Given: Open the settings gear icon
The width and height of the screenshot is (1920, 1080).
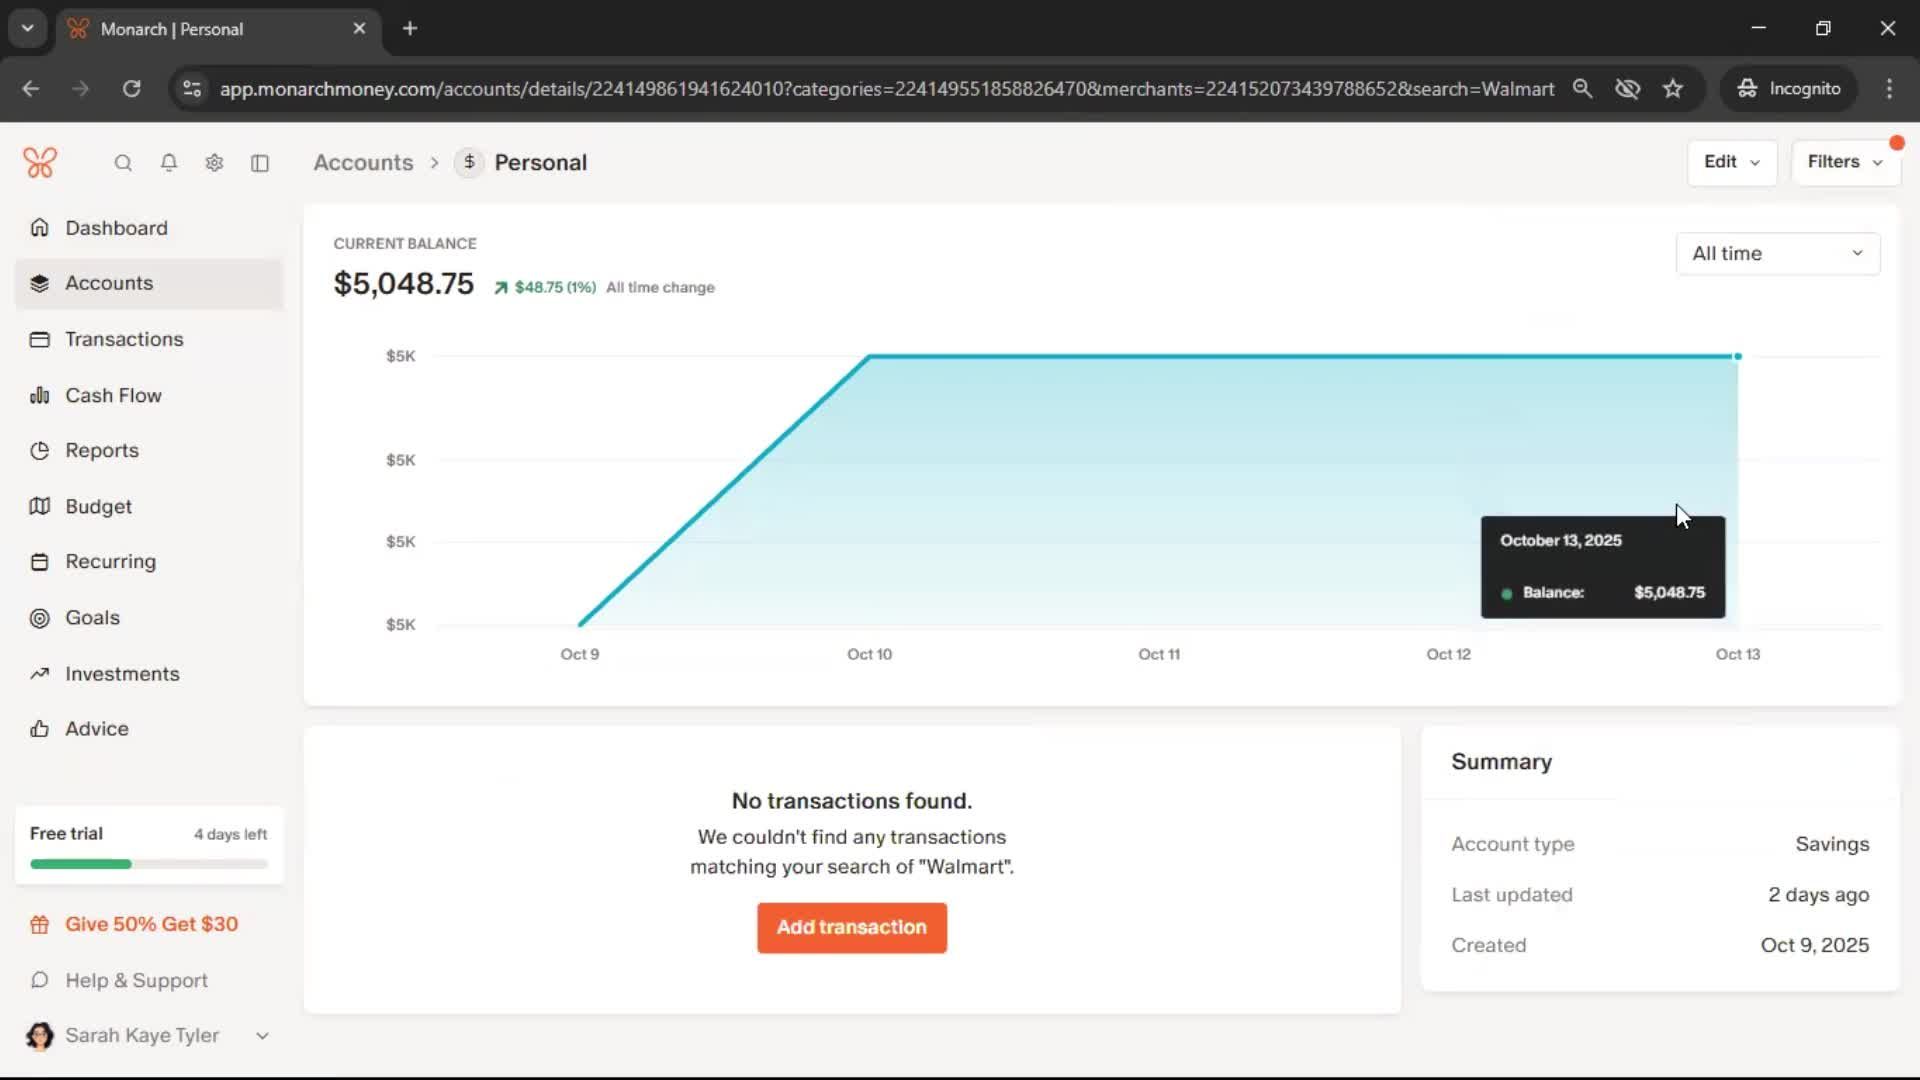Looking at the screenshot, I should pyautogui.click(x=214, y=163).
